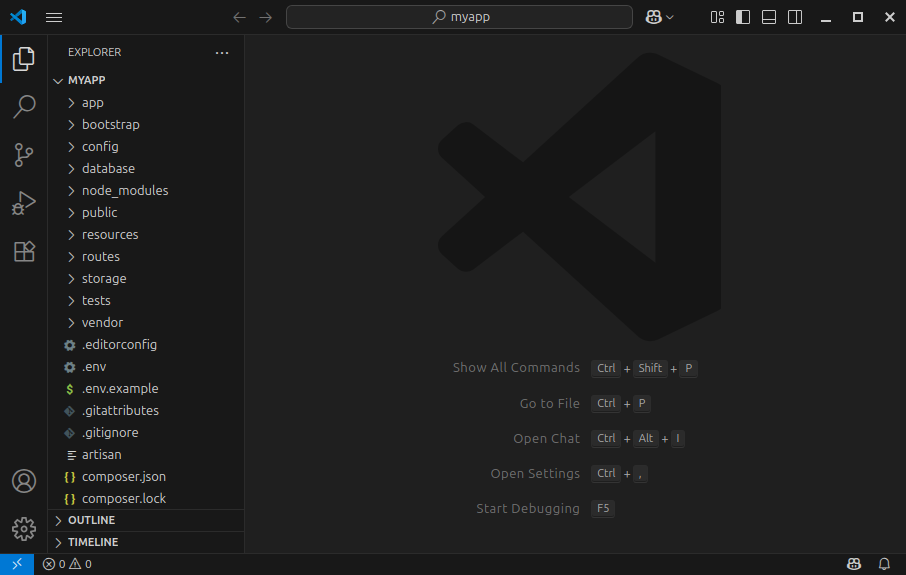This screenshot has height=575, width=906.
Task: Expand the public folder
Action: (x=146, y=213)
